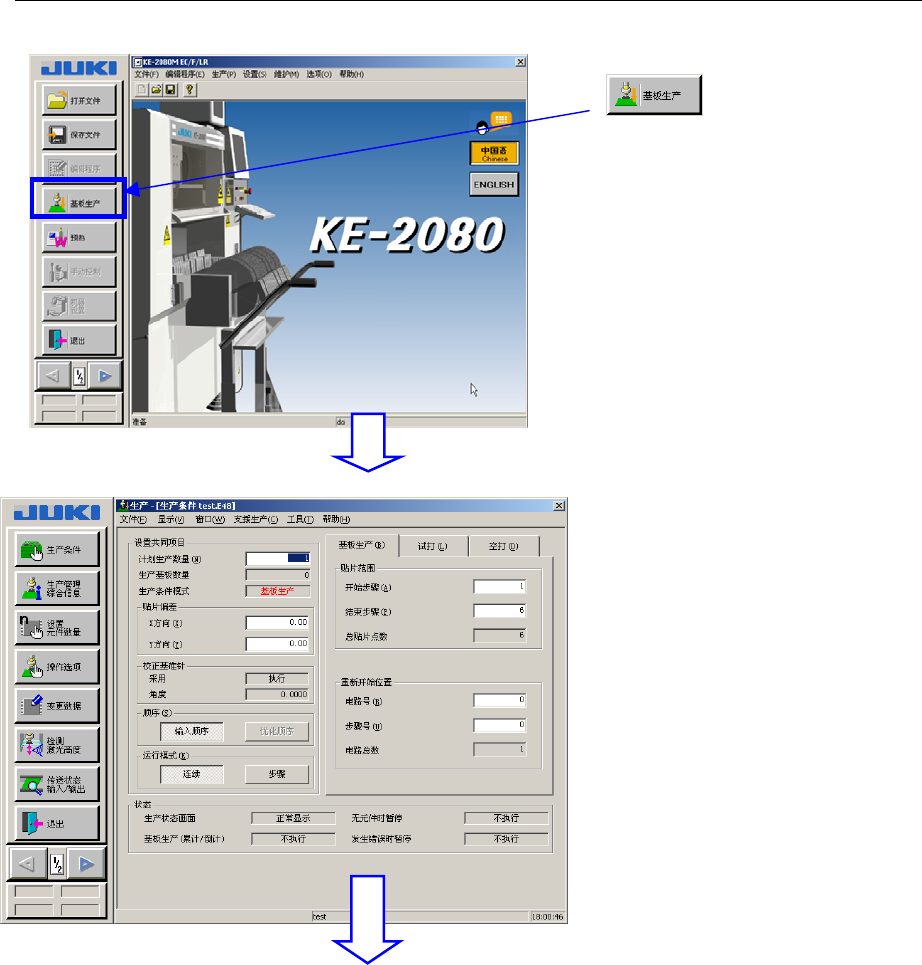922x965 pixels.
Task: Switch to the 试打(L) tab
Action: click(x=433, y=547)
